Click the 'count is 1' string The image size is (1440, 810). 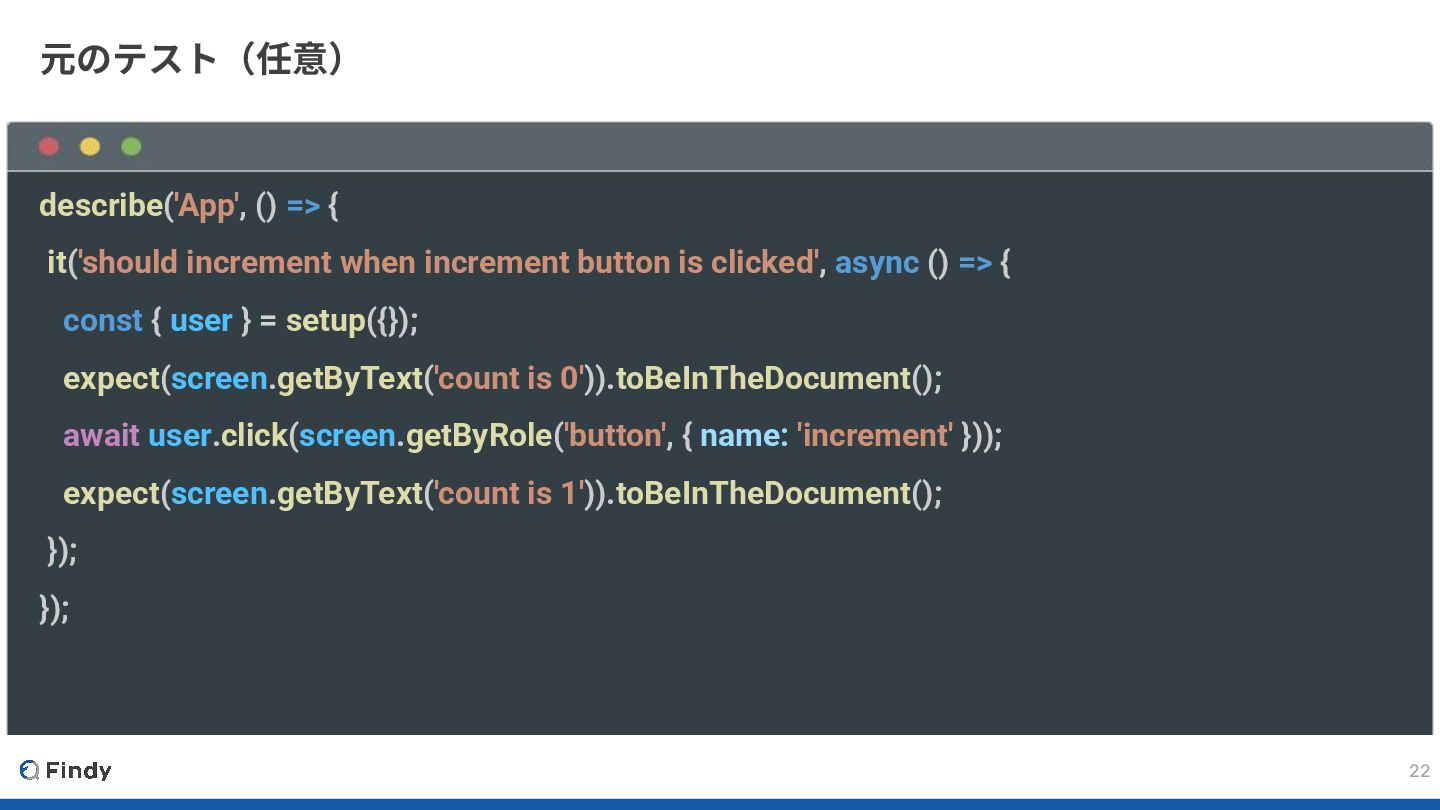509,494
